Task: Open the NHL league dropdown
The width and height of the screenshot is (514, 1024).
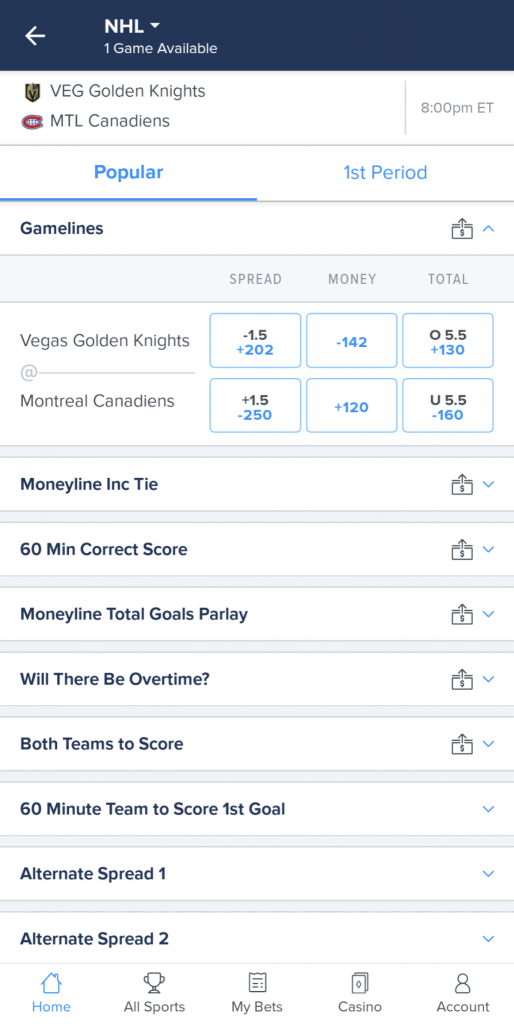Action: pyautogui.click(x=133, y=26)
